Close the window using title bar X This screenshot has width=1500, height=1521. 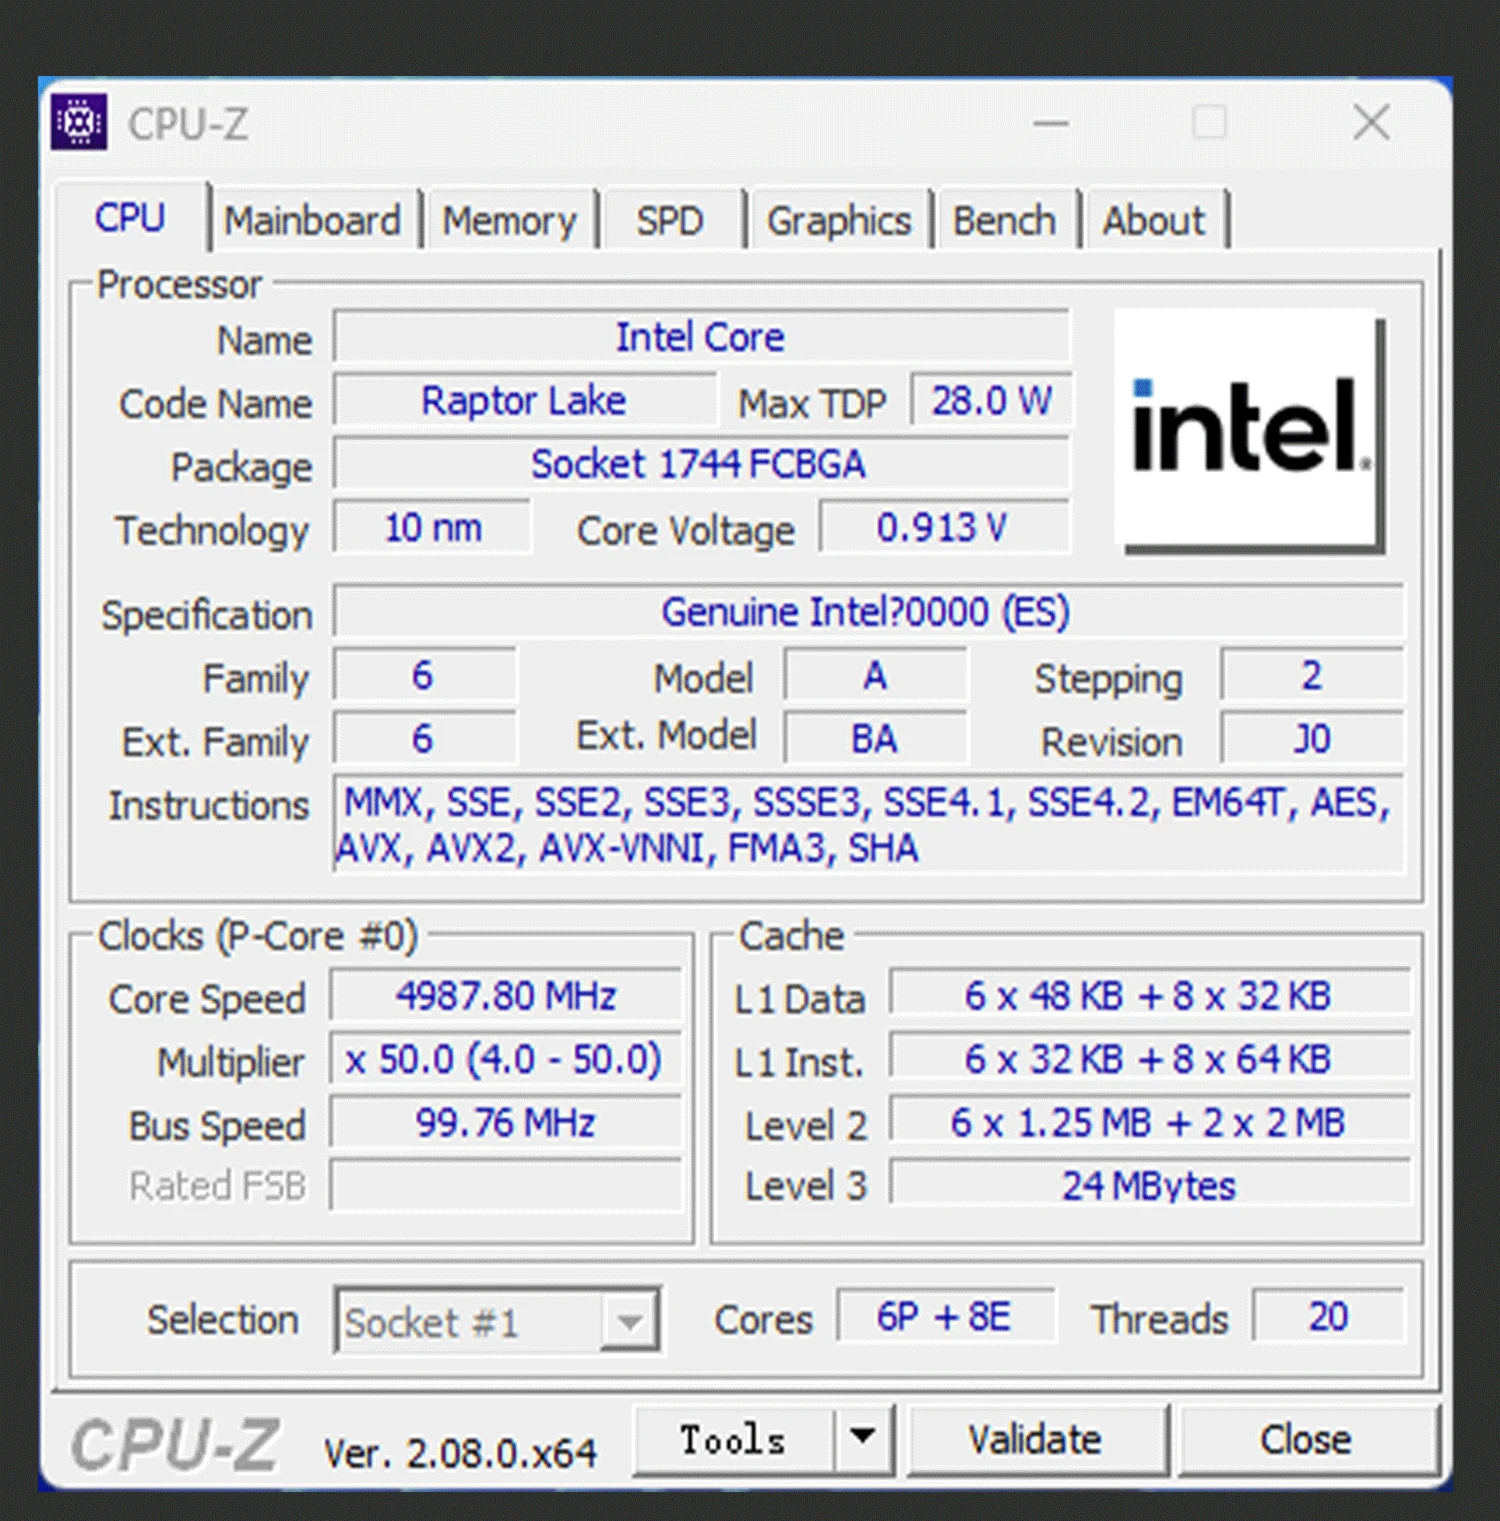(1371, 123)
